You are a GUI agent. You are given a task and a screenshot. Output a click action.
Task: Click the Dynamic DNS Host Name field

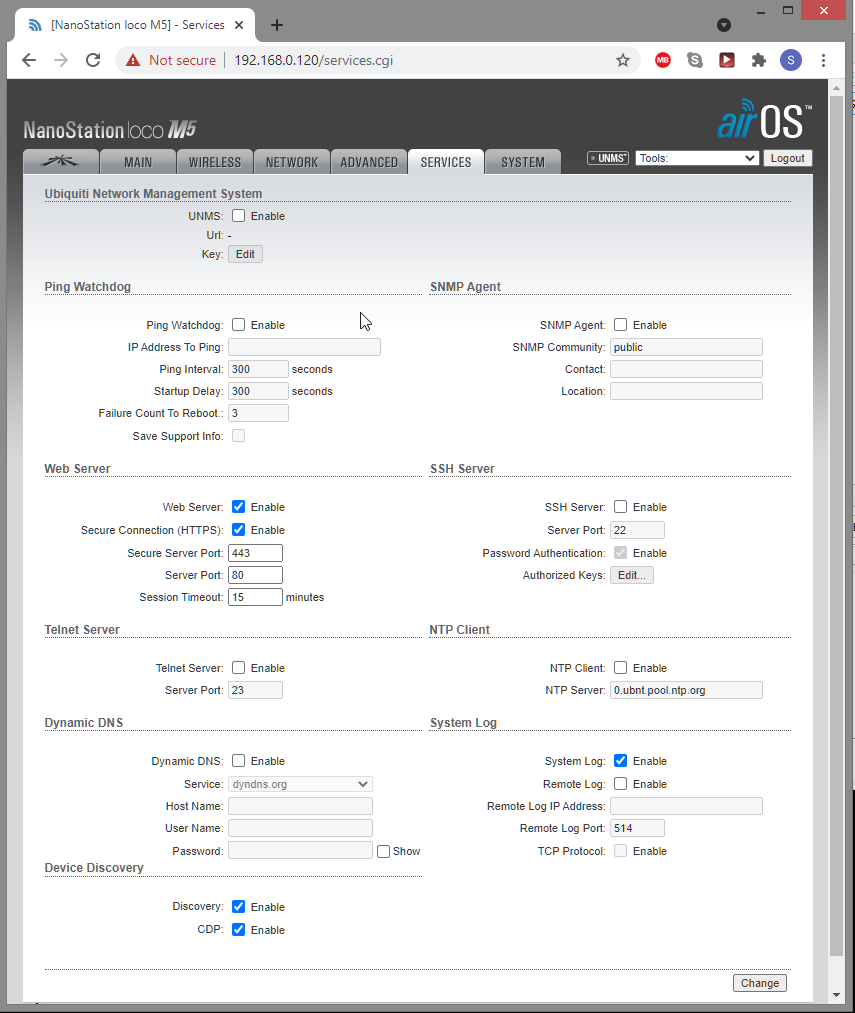pyautogui.click(x=301, y=806)
